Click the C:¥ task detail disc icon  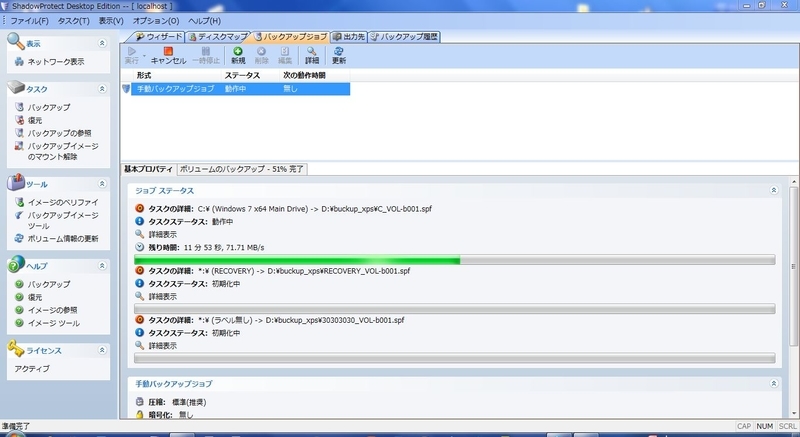pos(139,208)
